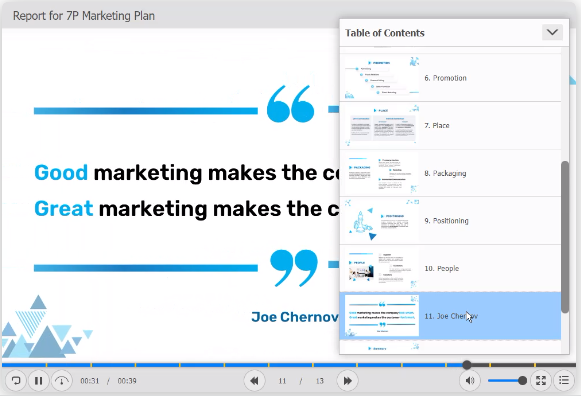Click the volume slider handle
The height and width of the screenshot is (399, 581).
point(522,380)
